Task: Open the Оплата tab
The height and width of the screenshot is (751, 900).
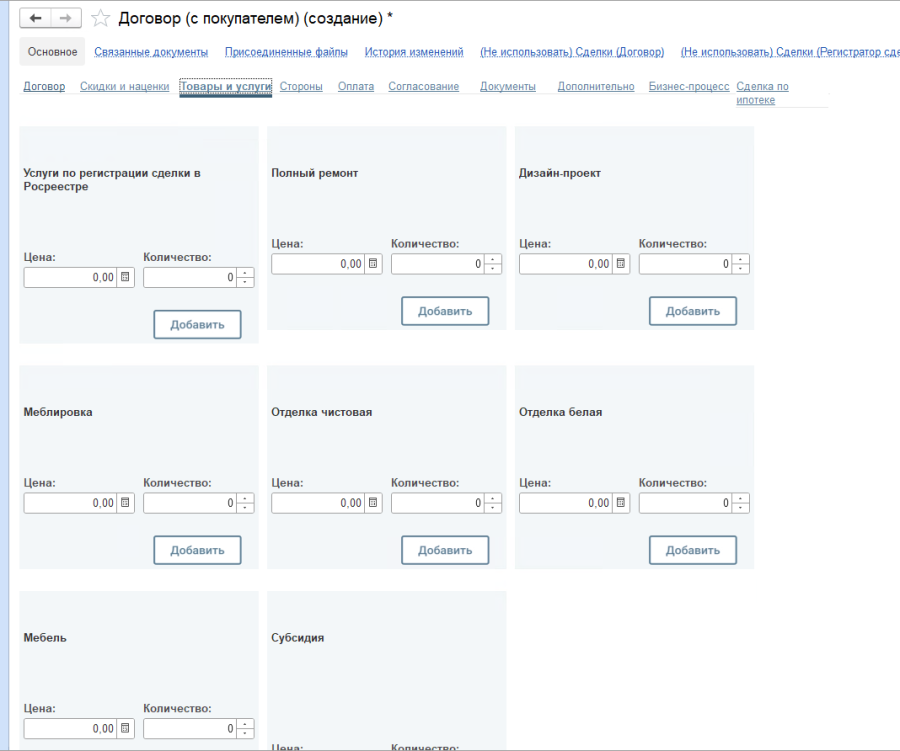Action: tap(356, 87)
